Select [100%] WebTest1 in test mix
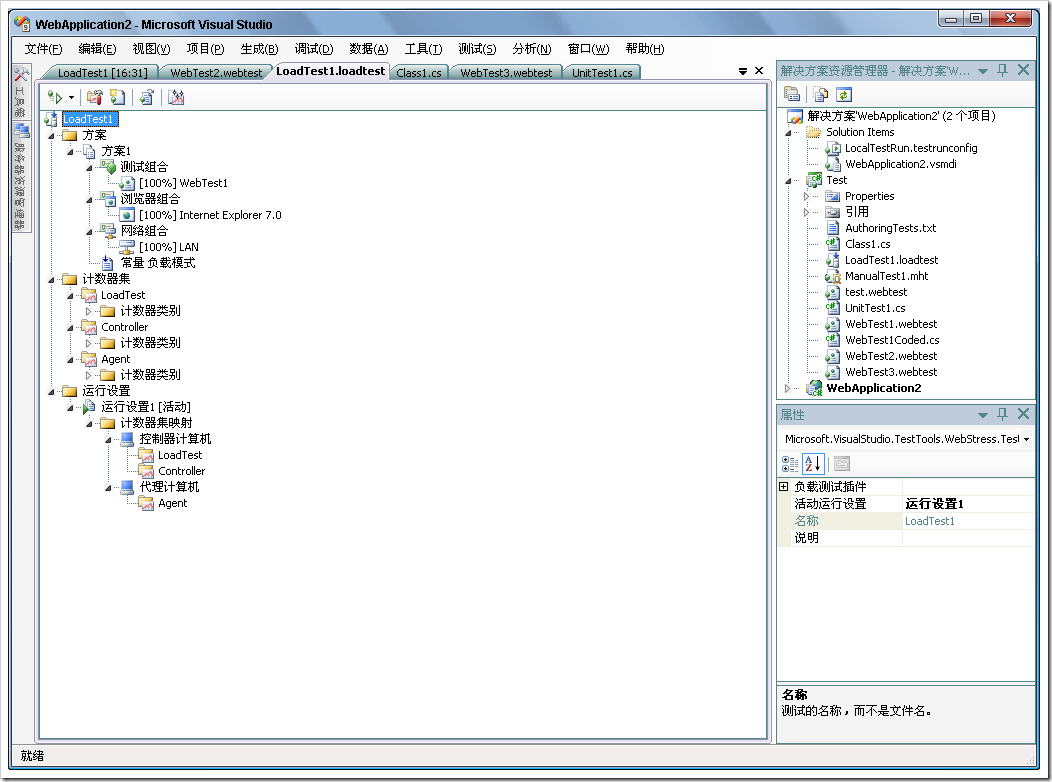 coord(183,183)
